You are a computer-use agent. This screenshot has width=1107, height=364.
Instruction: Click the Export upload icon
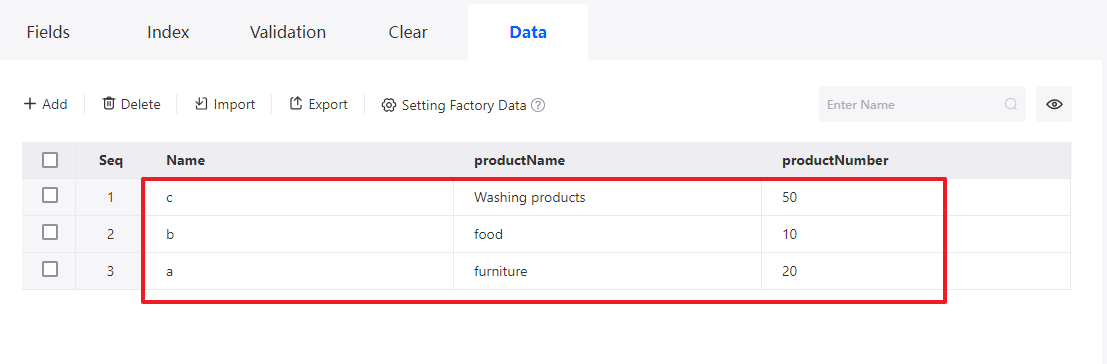[x=297, y=104]
